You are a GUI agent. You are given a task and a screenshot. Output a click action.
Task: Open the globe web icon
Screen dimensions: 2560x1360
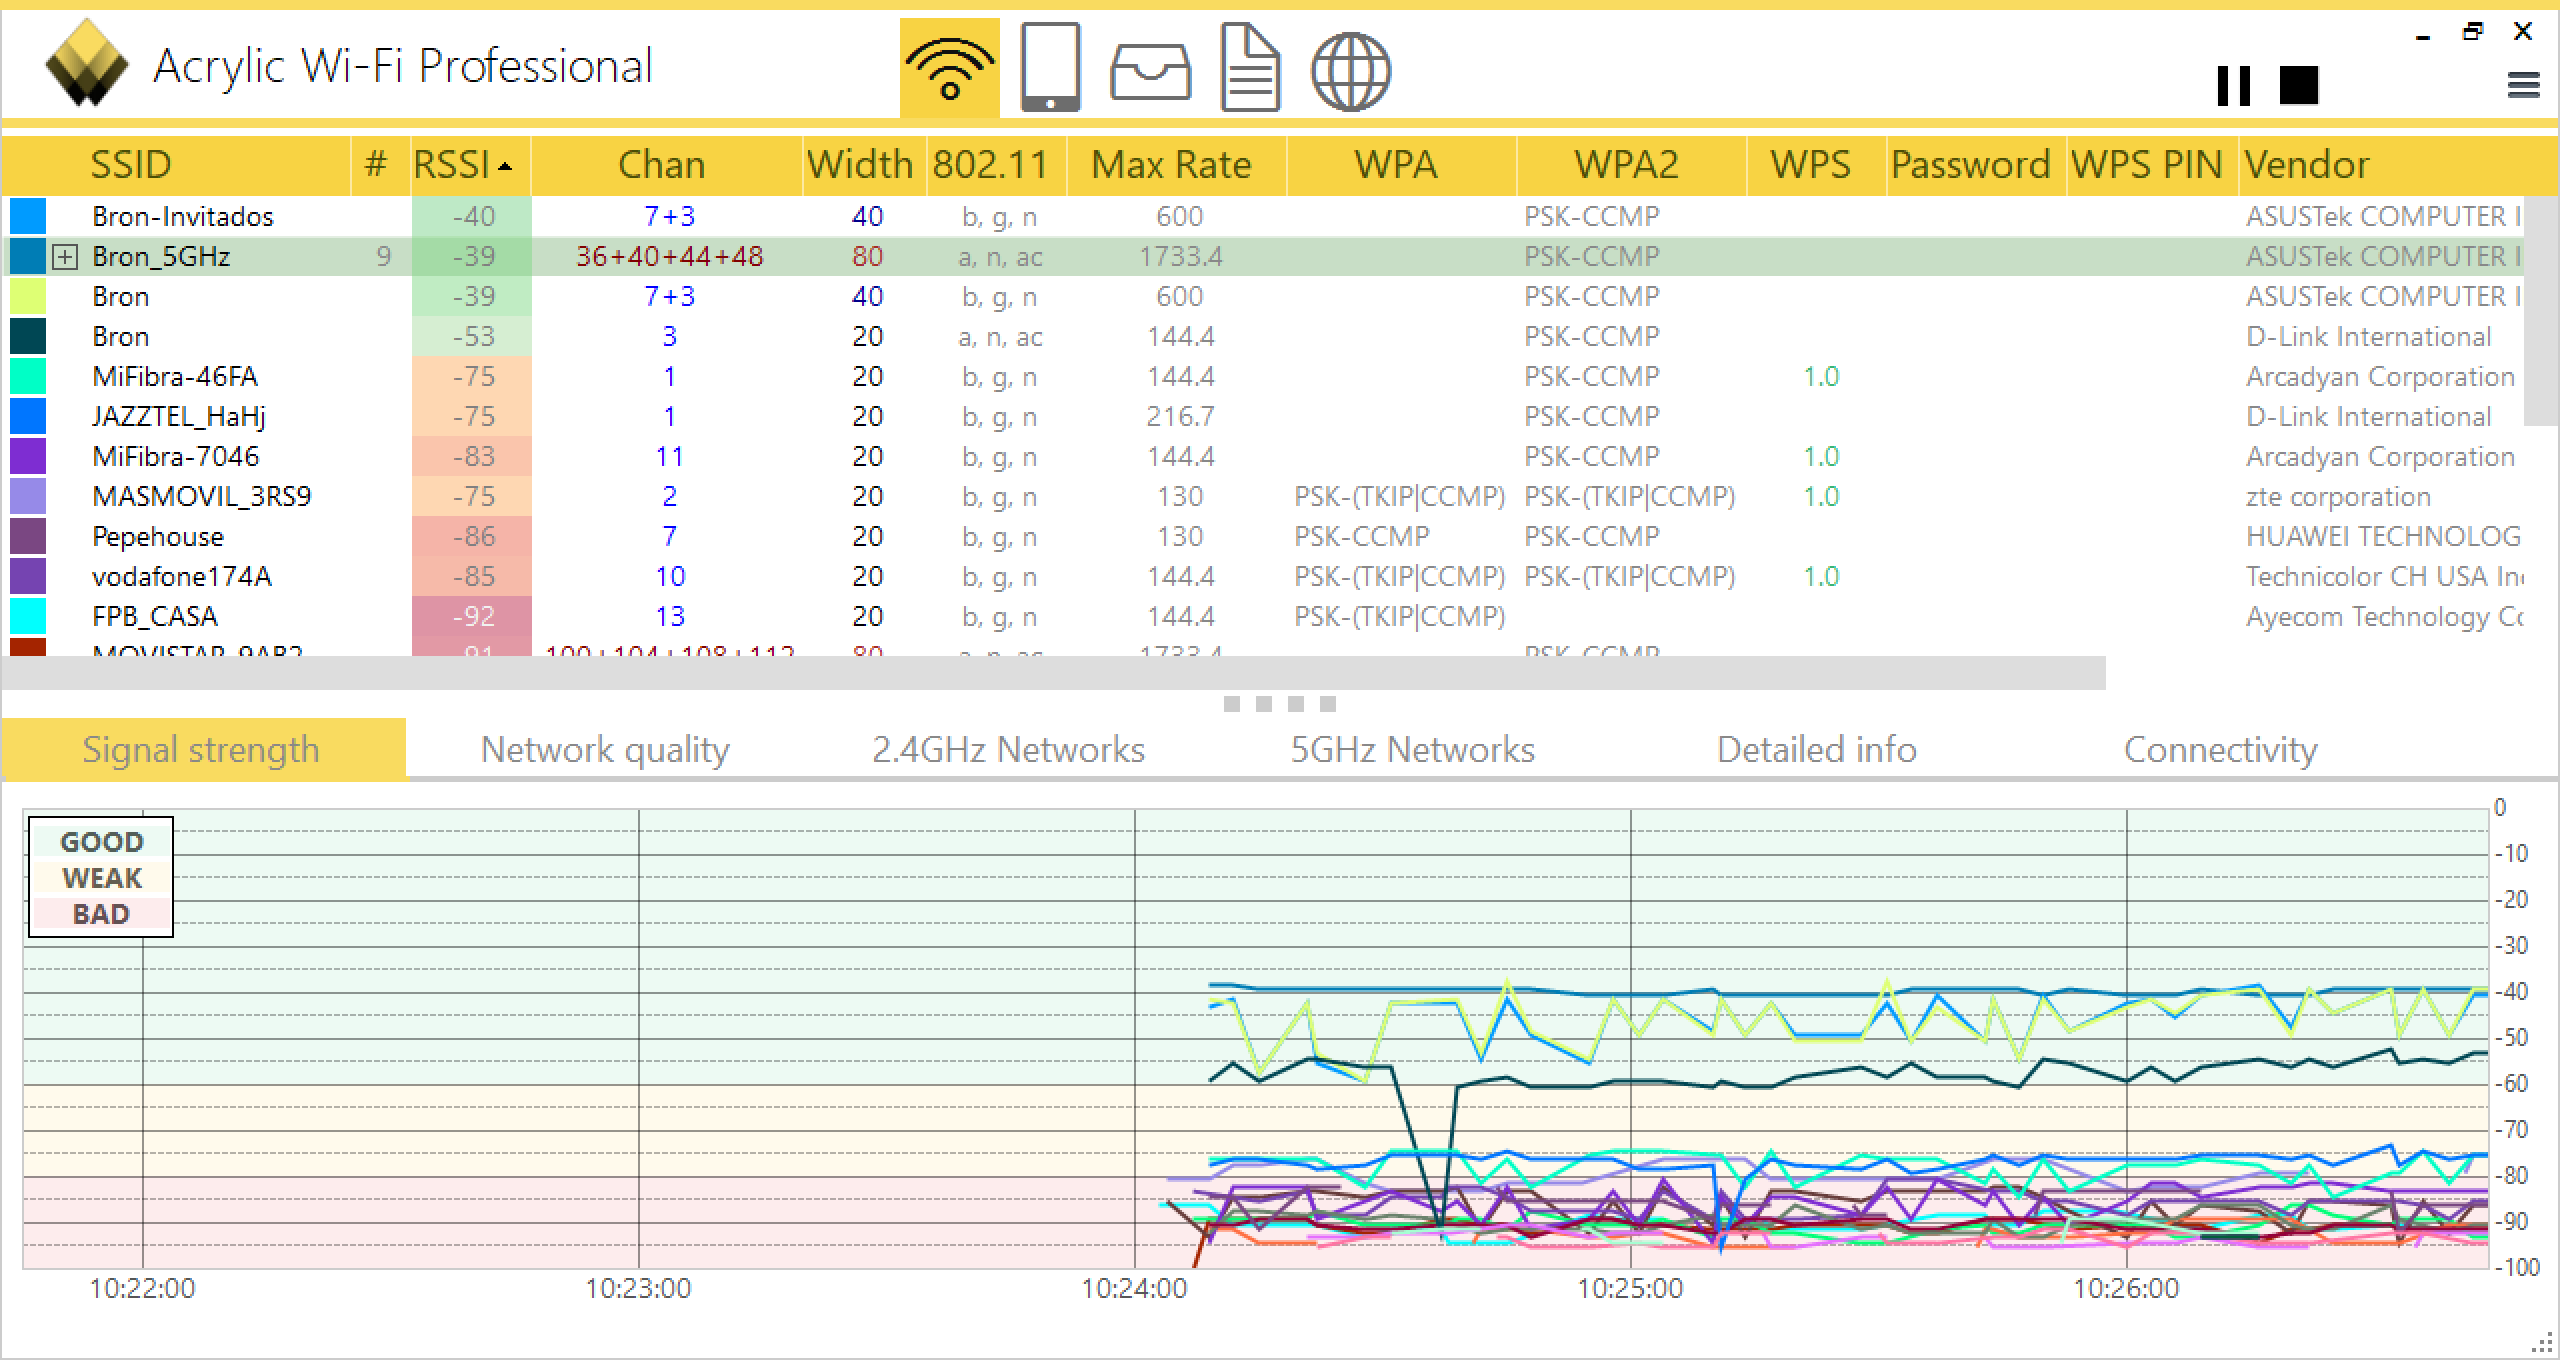[1350, 70]
